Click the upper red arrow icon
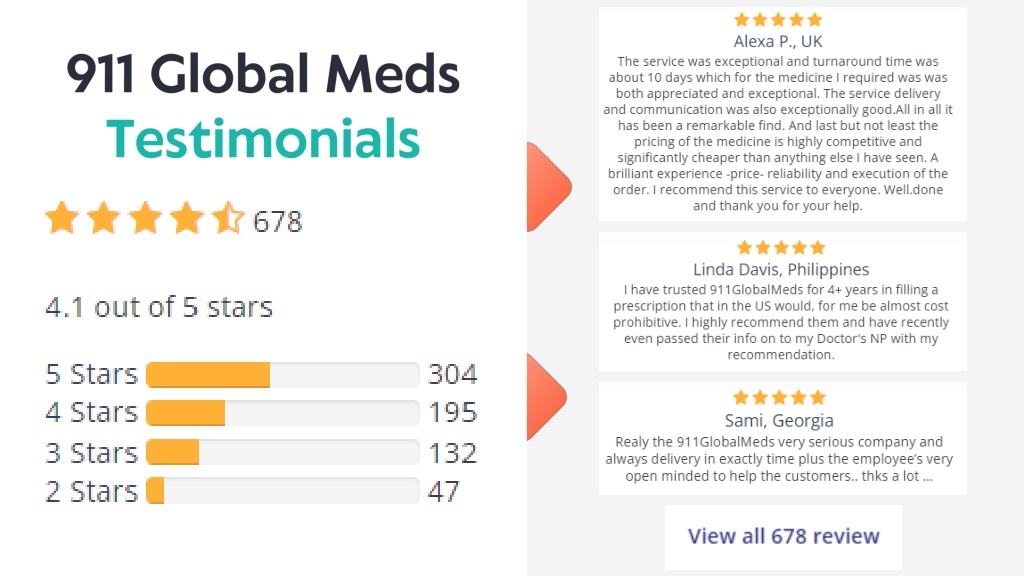The width and height of the screenshot is (1024, 576). pos(549,187)
